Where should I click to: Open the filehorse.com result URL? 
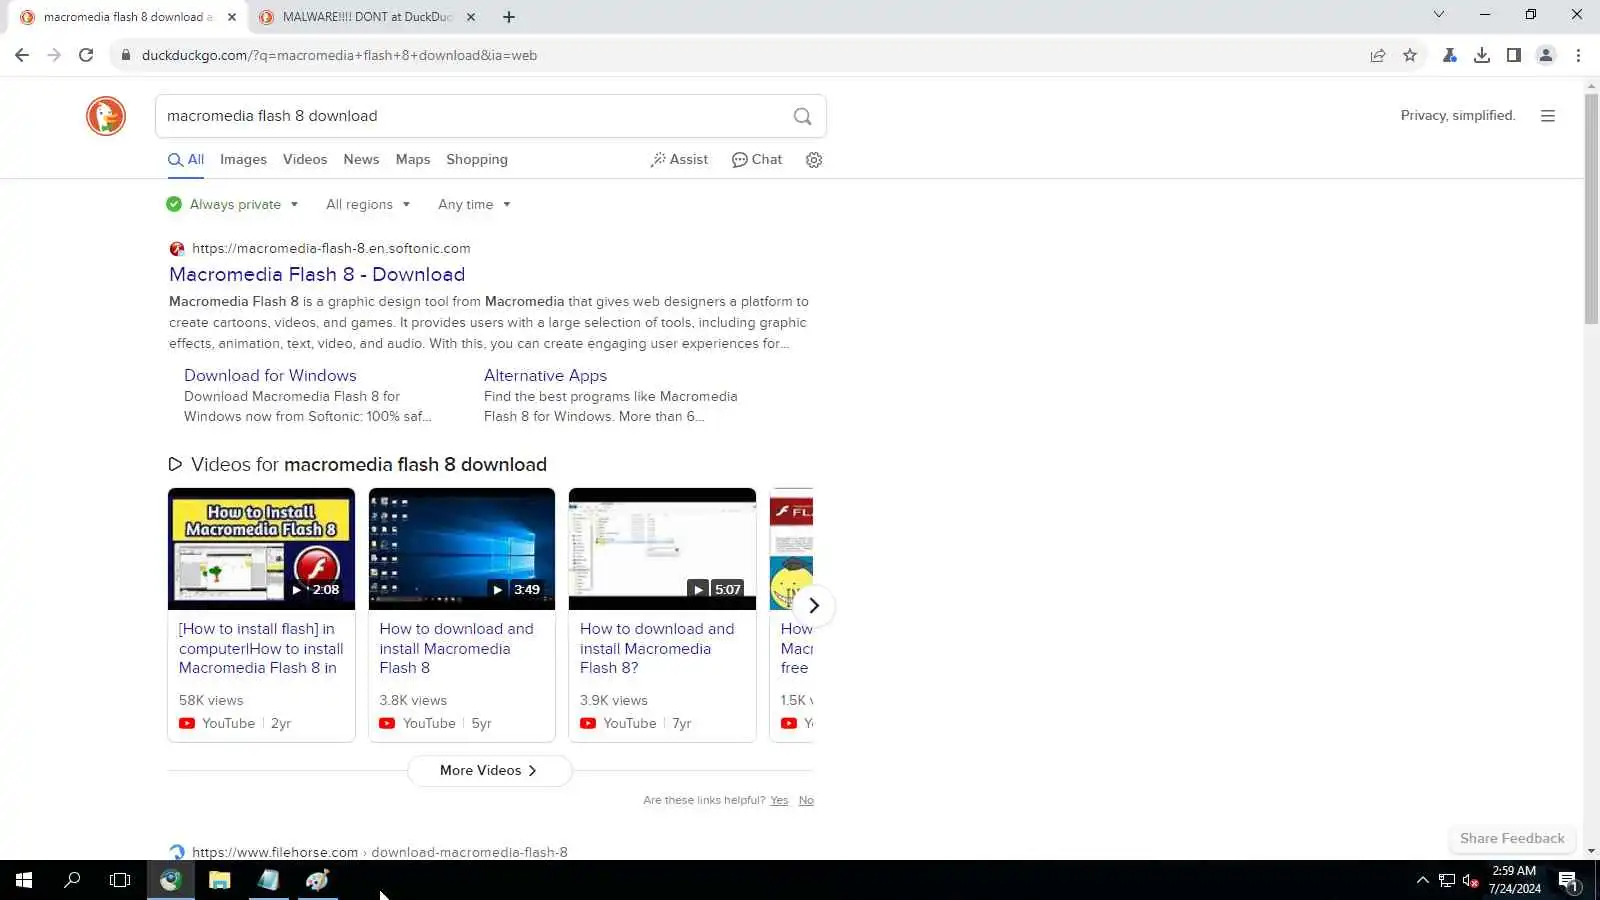[x=379, y=852]
